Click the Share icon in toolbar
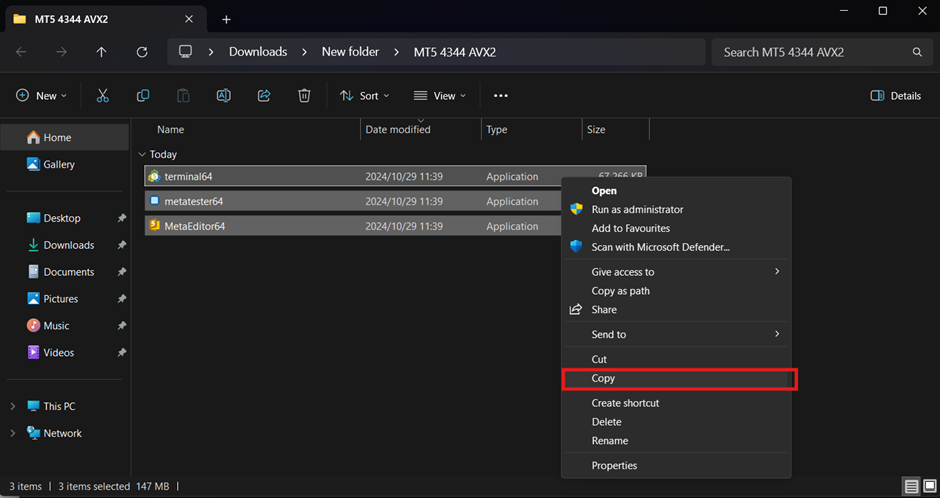 [x=264, y=96]
